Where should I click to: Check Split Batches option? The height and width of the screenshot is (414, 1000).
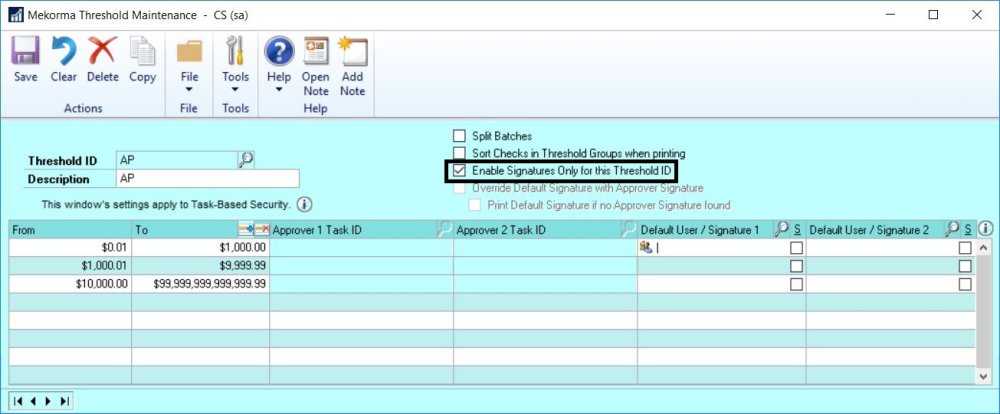(459, 136)
